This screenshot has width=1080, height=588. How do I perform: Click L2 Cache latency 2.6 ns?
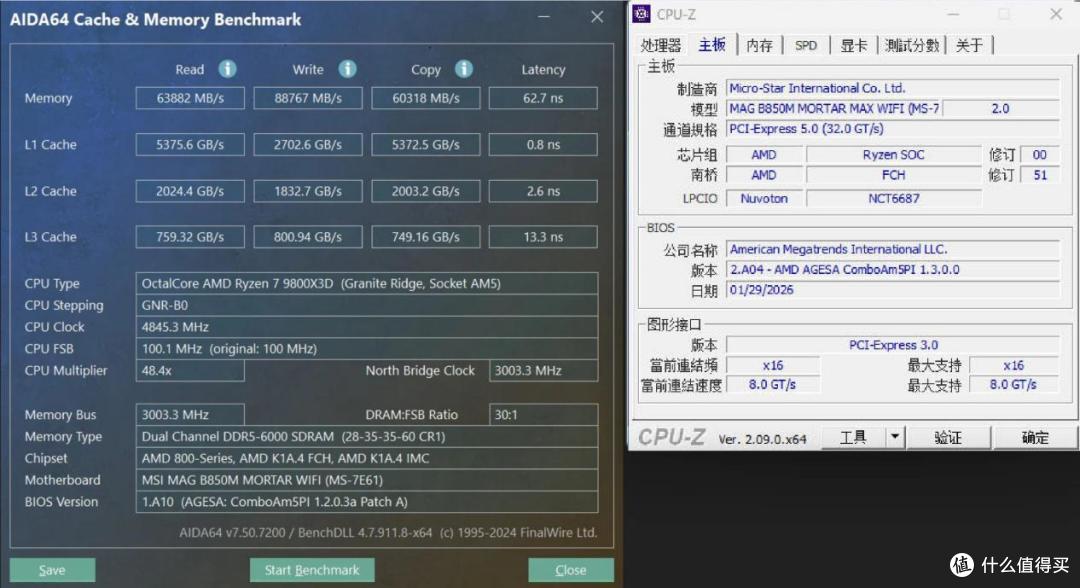click(543, 191)
